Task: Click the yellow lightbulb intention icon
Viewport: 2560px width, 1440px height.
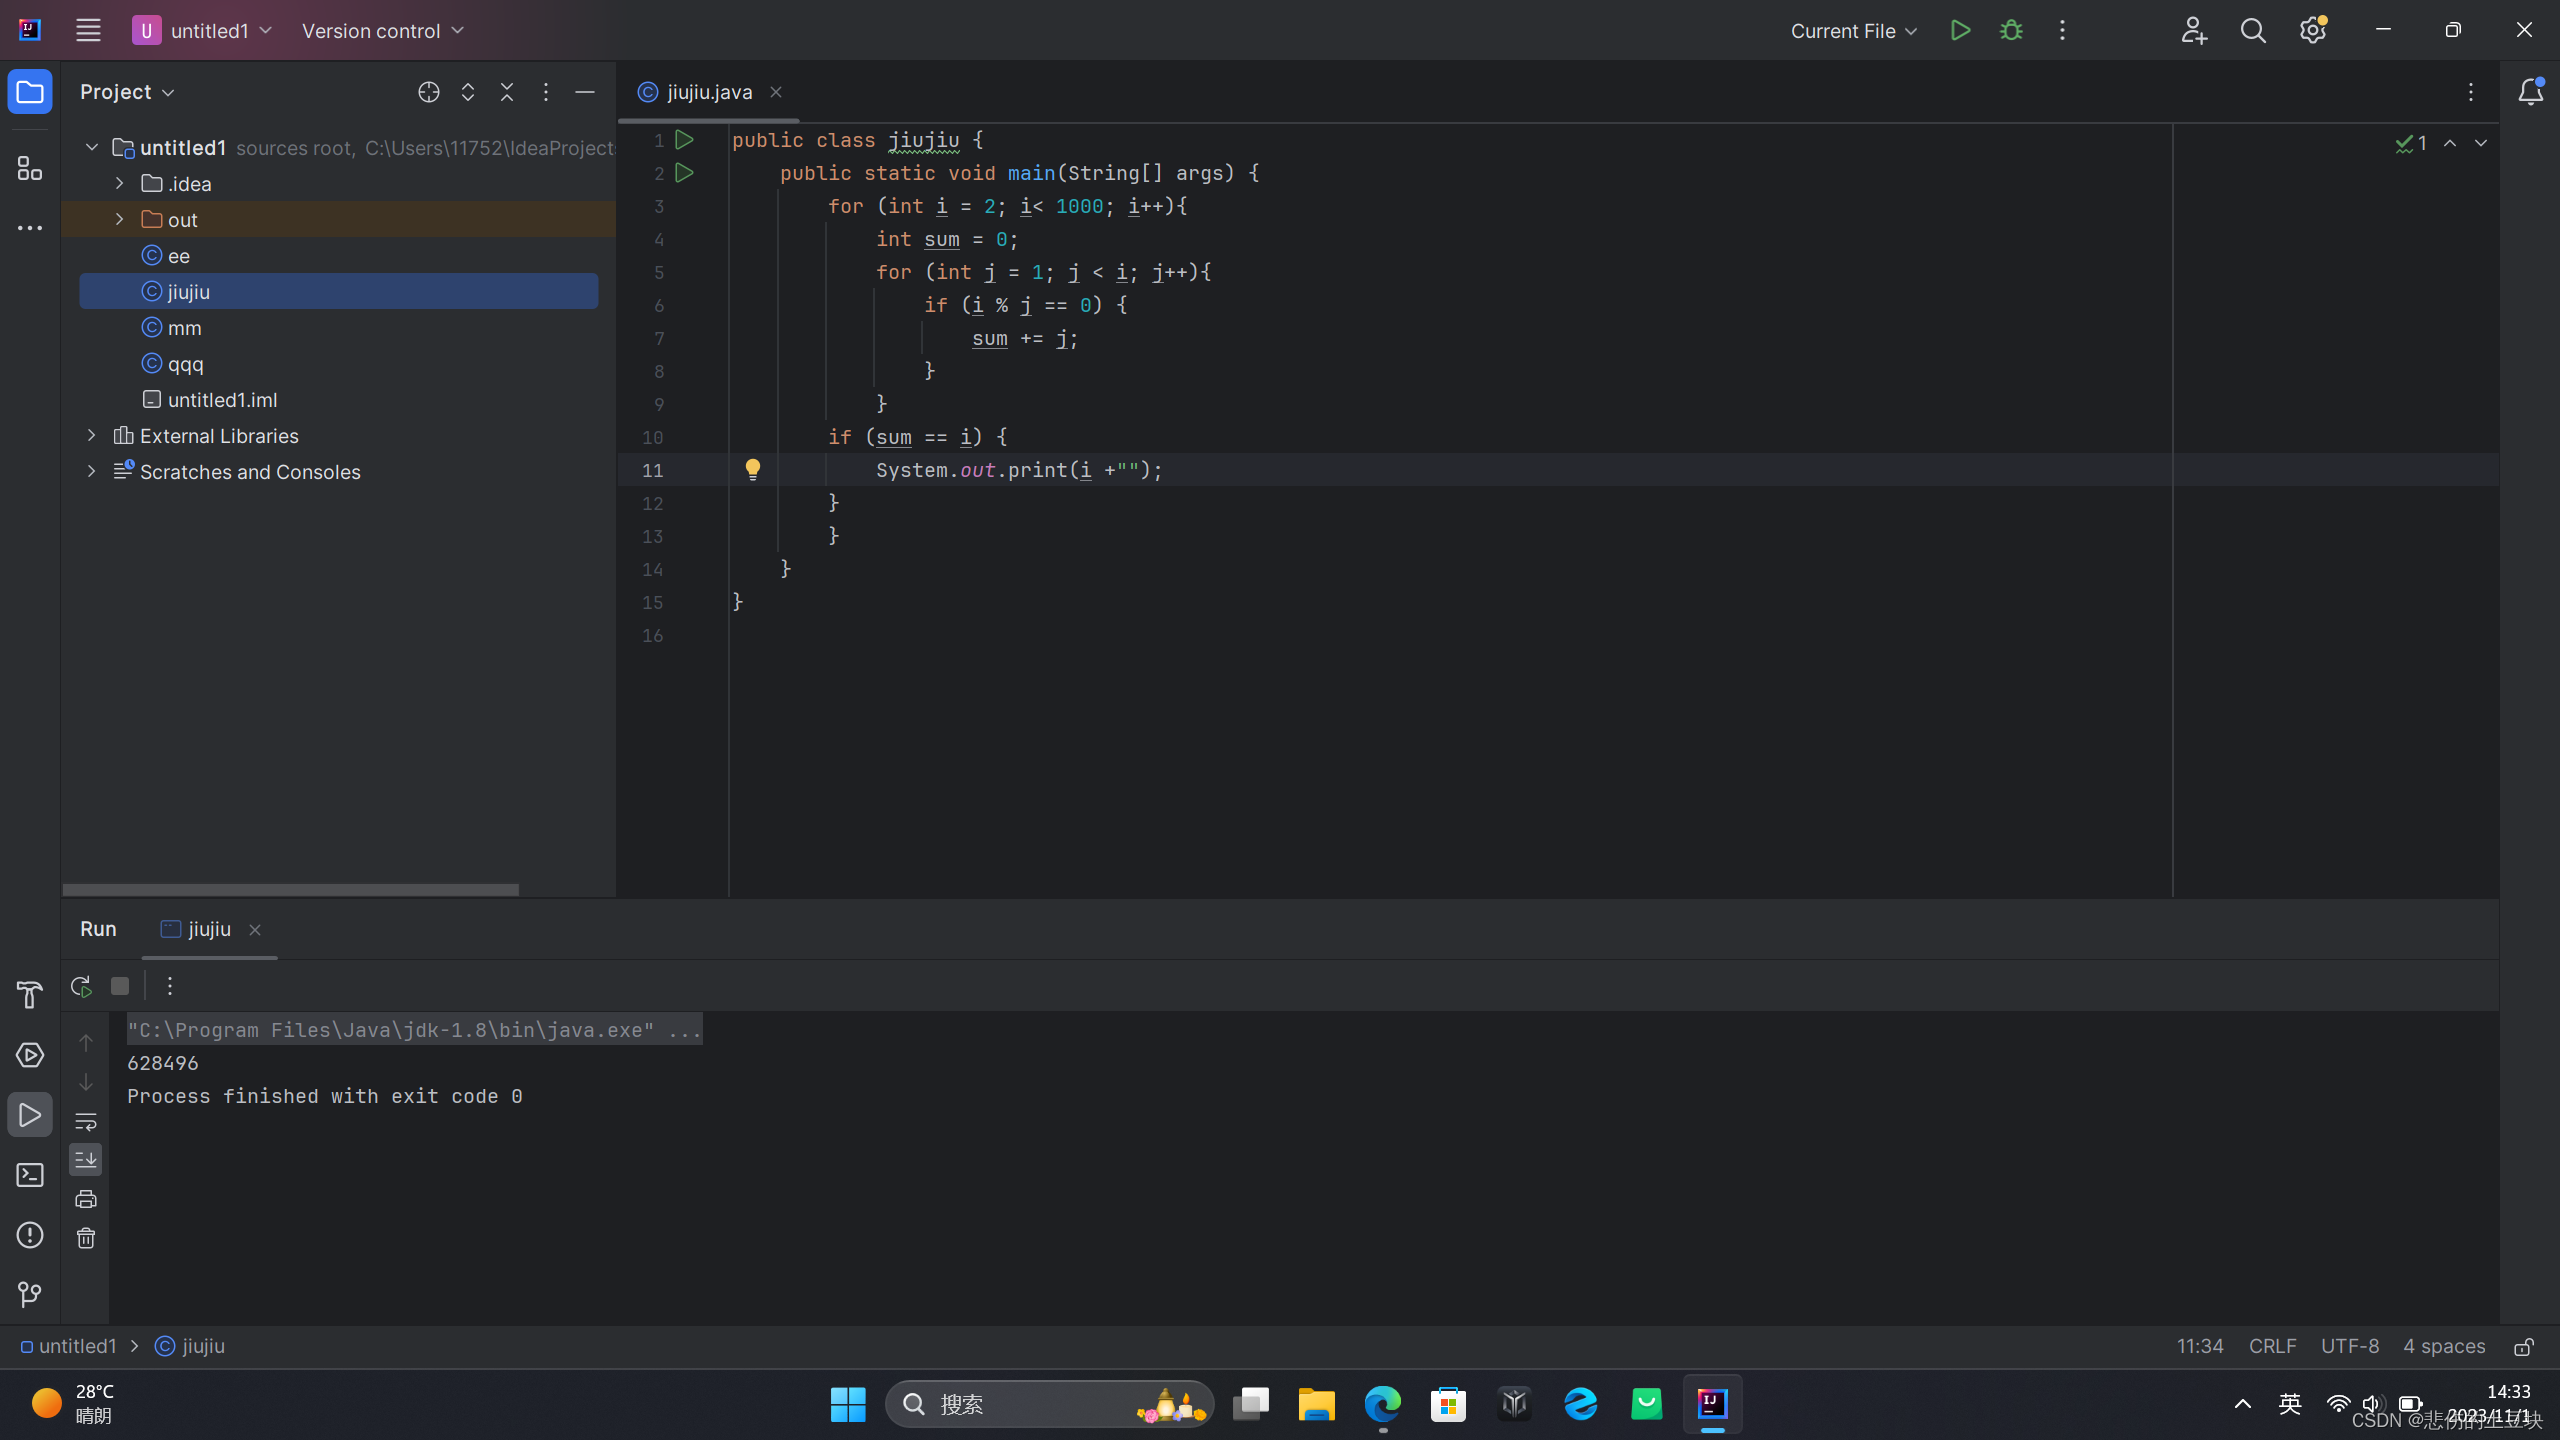Action: coord(753,469)
